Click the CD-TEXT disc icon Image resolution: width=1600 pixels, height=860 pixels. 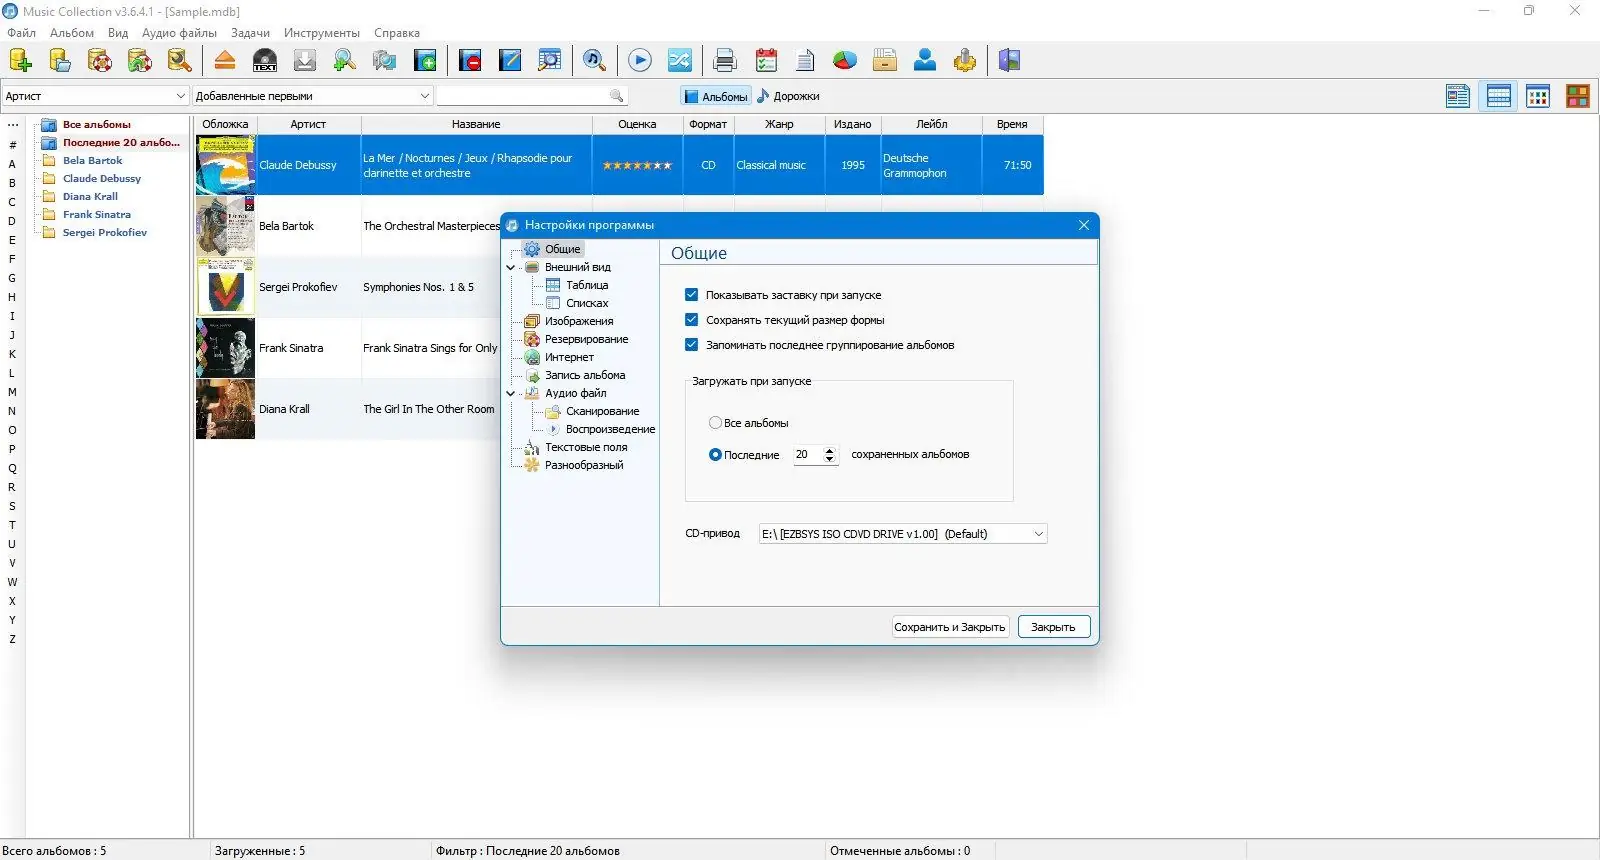pos(265,60)
